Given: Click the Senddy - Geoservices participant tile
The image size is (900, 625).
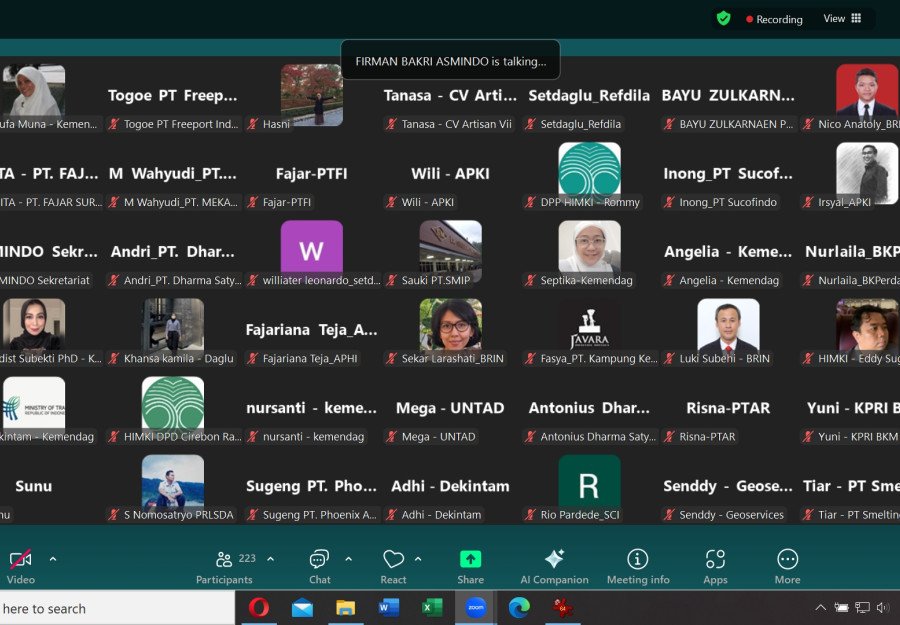Looking at the screenshot, I should point(728,486).
